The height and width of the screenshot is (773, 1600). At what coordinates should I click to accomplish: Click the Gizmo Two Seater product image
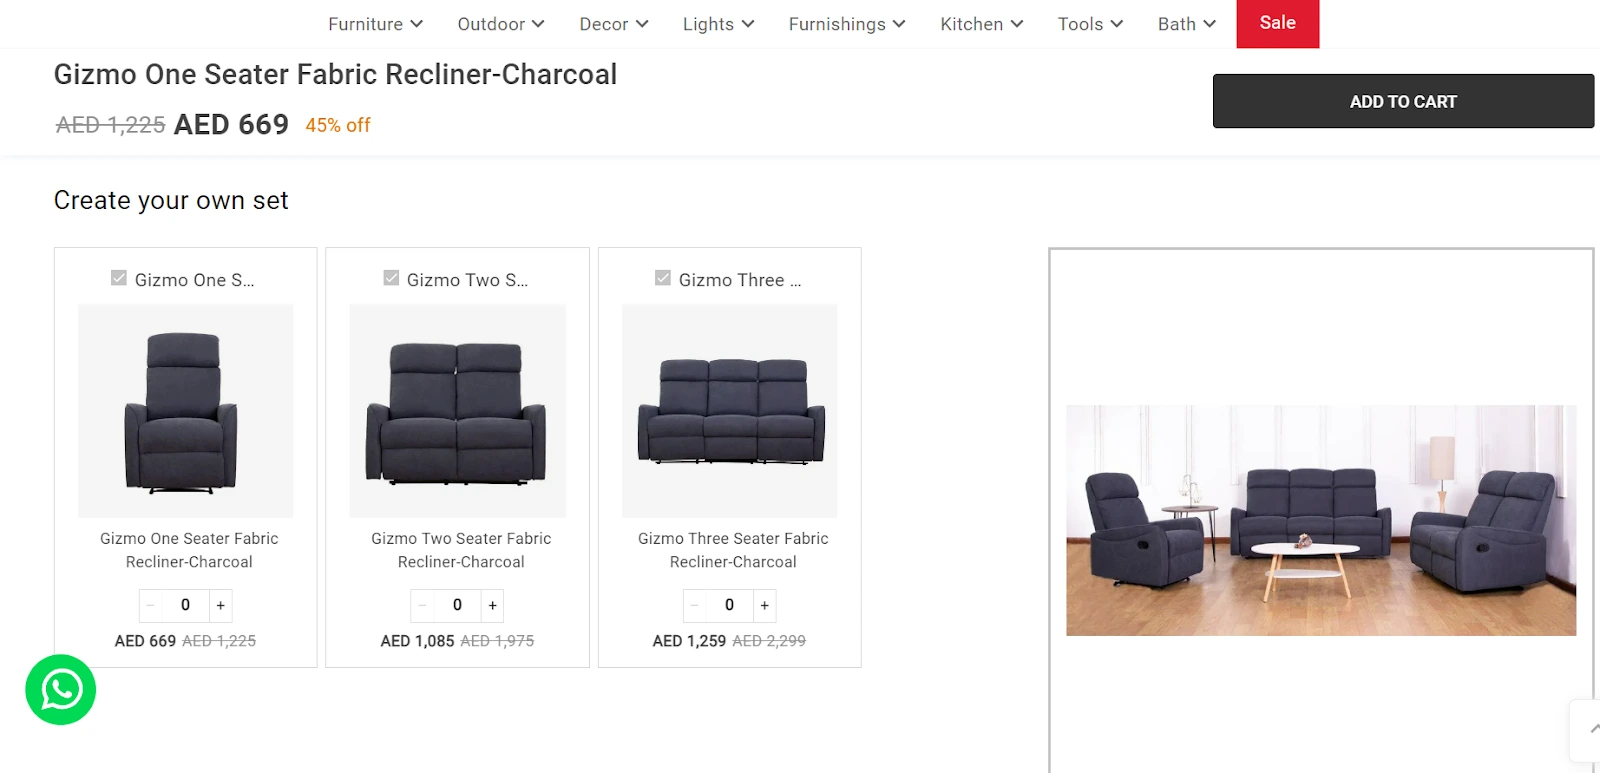[x=458, y=411]
